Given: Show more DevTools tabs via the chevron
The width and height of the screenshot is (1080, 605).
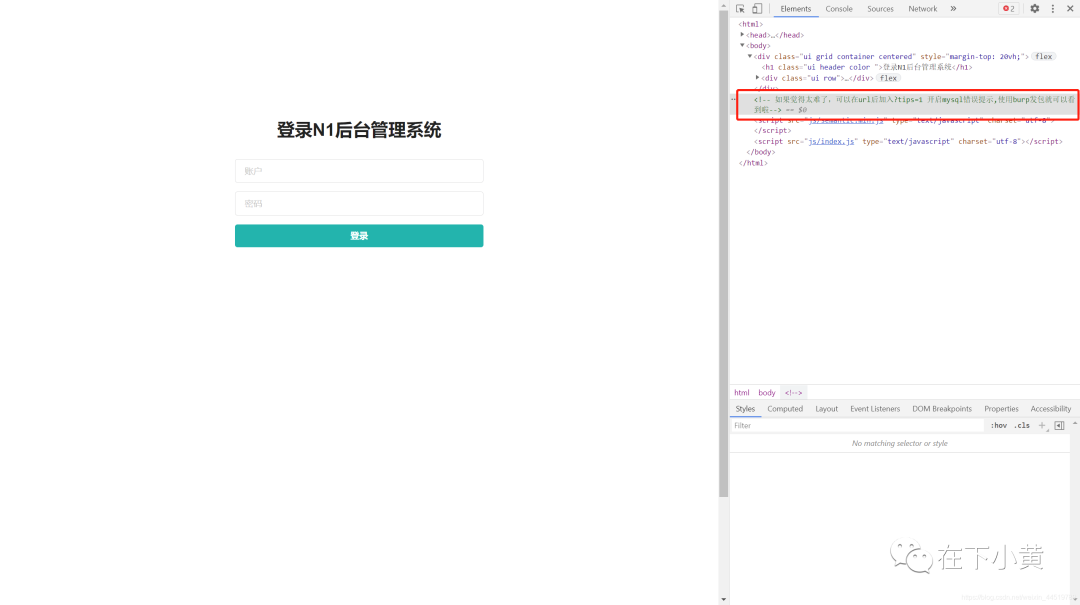Looking at the screenshot, I should tap(953, 9).
